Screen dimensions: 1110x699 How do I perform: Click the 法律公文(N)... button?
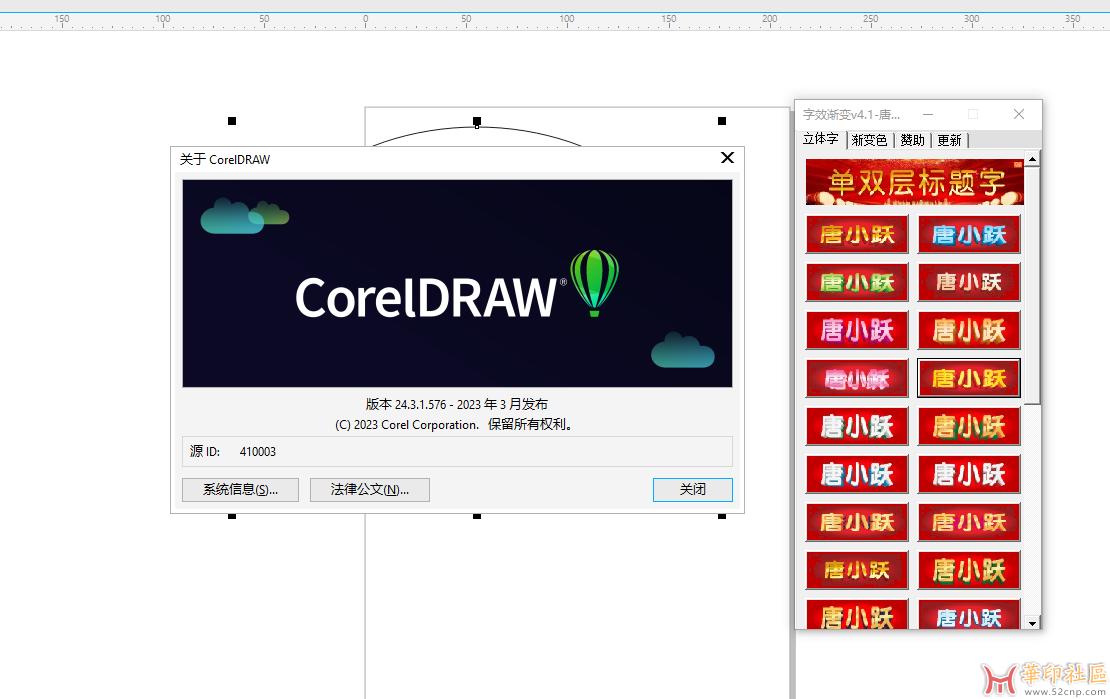point(369,490)
